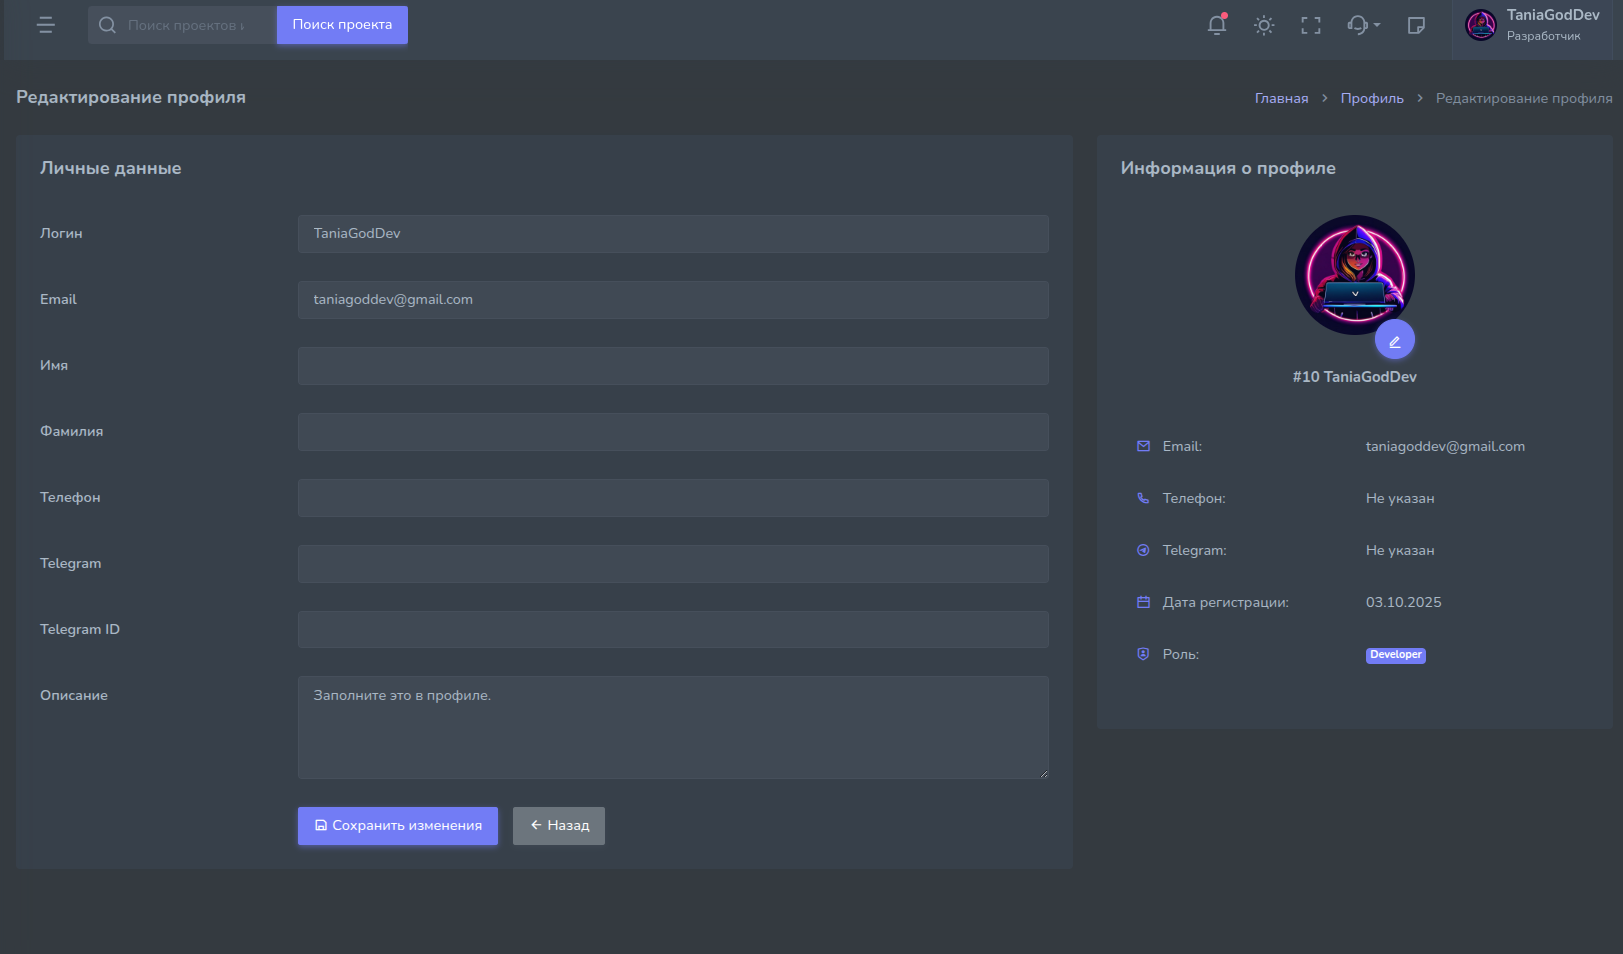
Task: Focus the Телефон input field
Action: tap(673, 498)
